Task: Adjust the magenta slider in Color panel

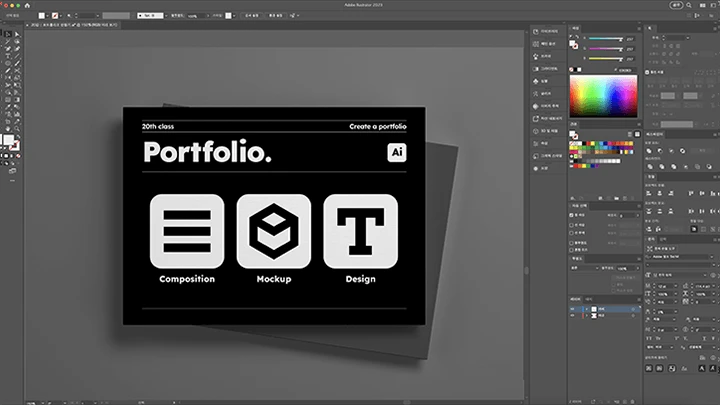Action: coord(606,49)
